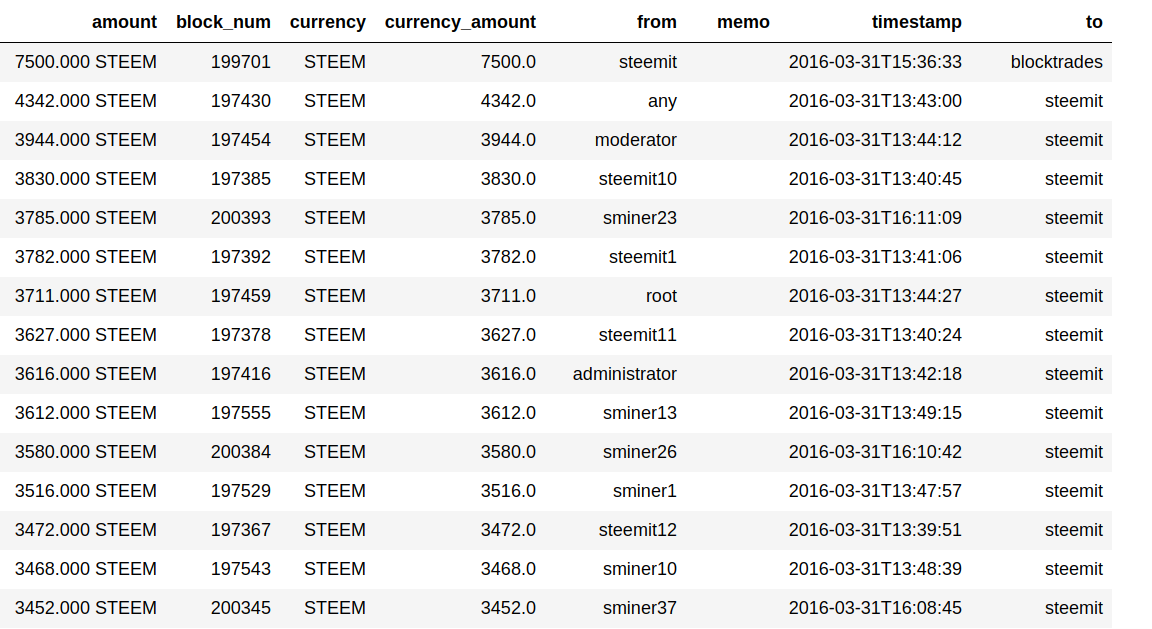Click the currency column header

click(x=327, y=22)
